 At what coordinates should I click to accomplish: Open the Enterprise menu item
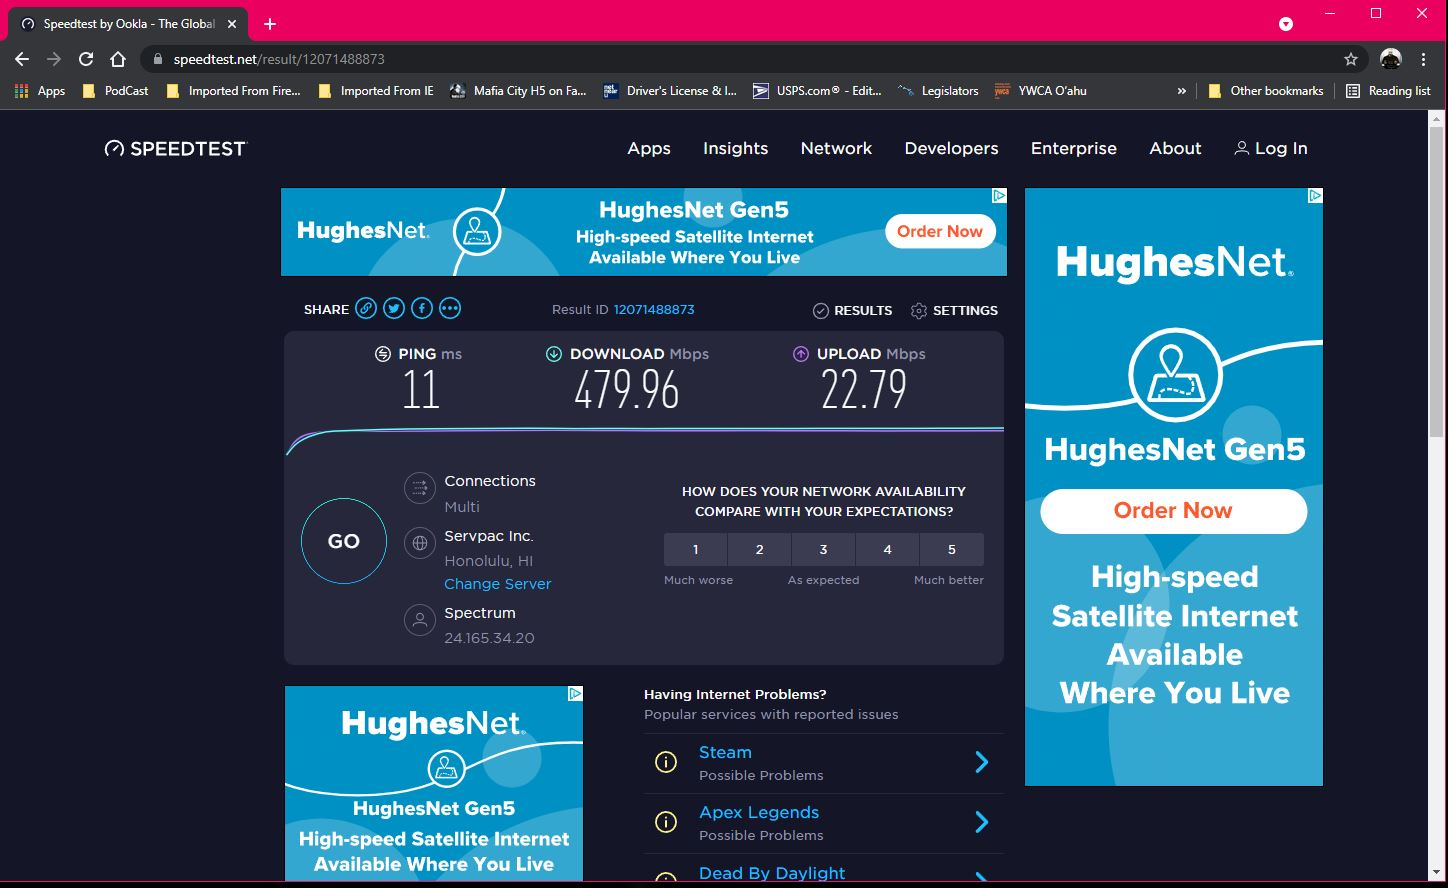coord(1074,149)
